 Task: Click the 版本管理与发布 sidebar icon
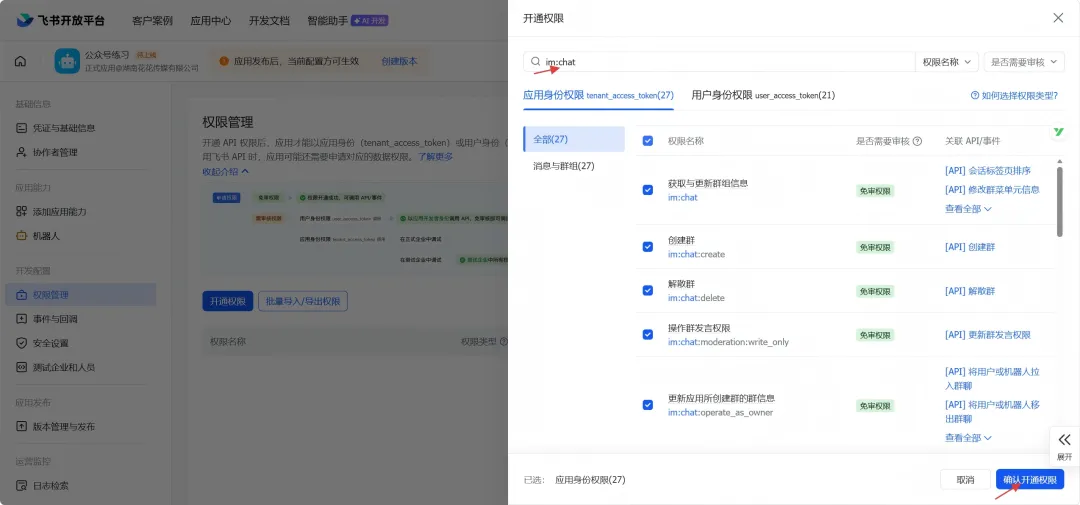[x=21, y=426]
